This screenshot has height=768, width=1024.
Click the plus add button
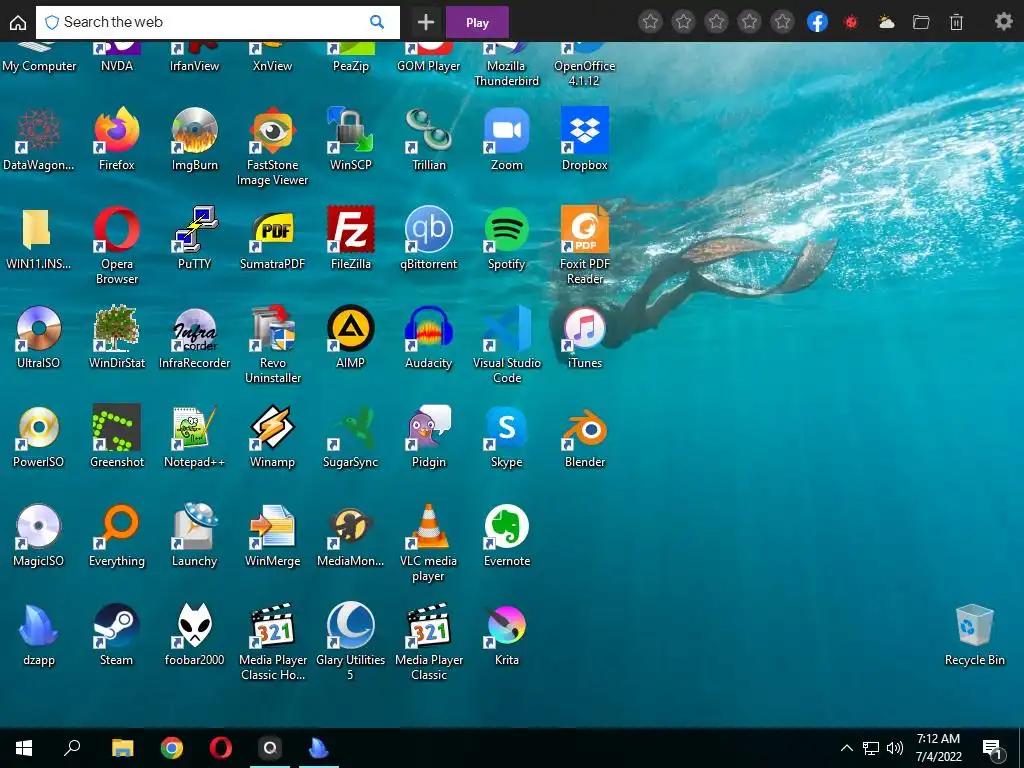tap(426, 22)
